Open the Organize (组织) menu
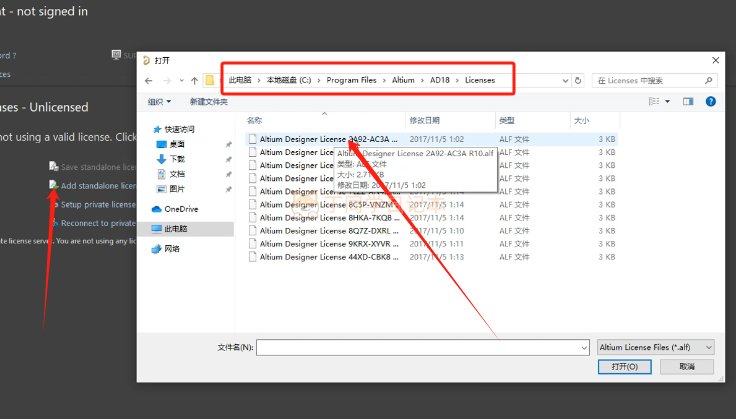The image size is (736, 419). 159,101
